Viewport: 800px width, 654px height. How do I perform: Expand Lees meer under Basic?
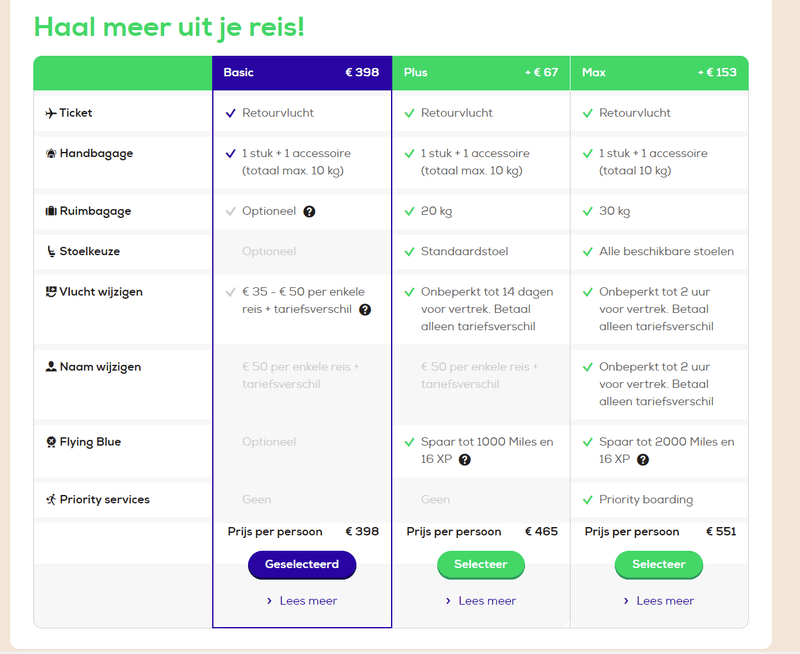[x=302, y=601]
